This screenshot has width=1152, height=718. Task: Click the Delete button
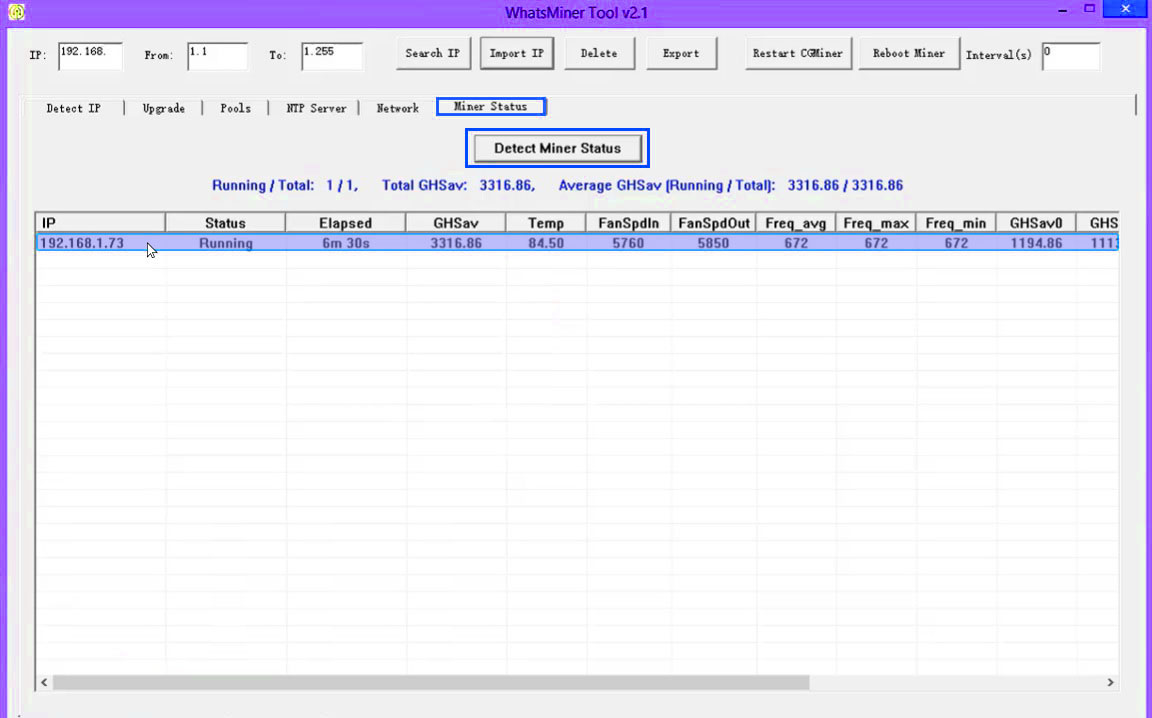pyautogui.click(x=599, y=54)
